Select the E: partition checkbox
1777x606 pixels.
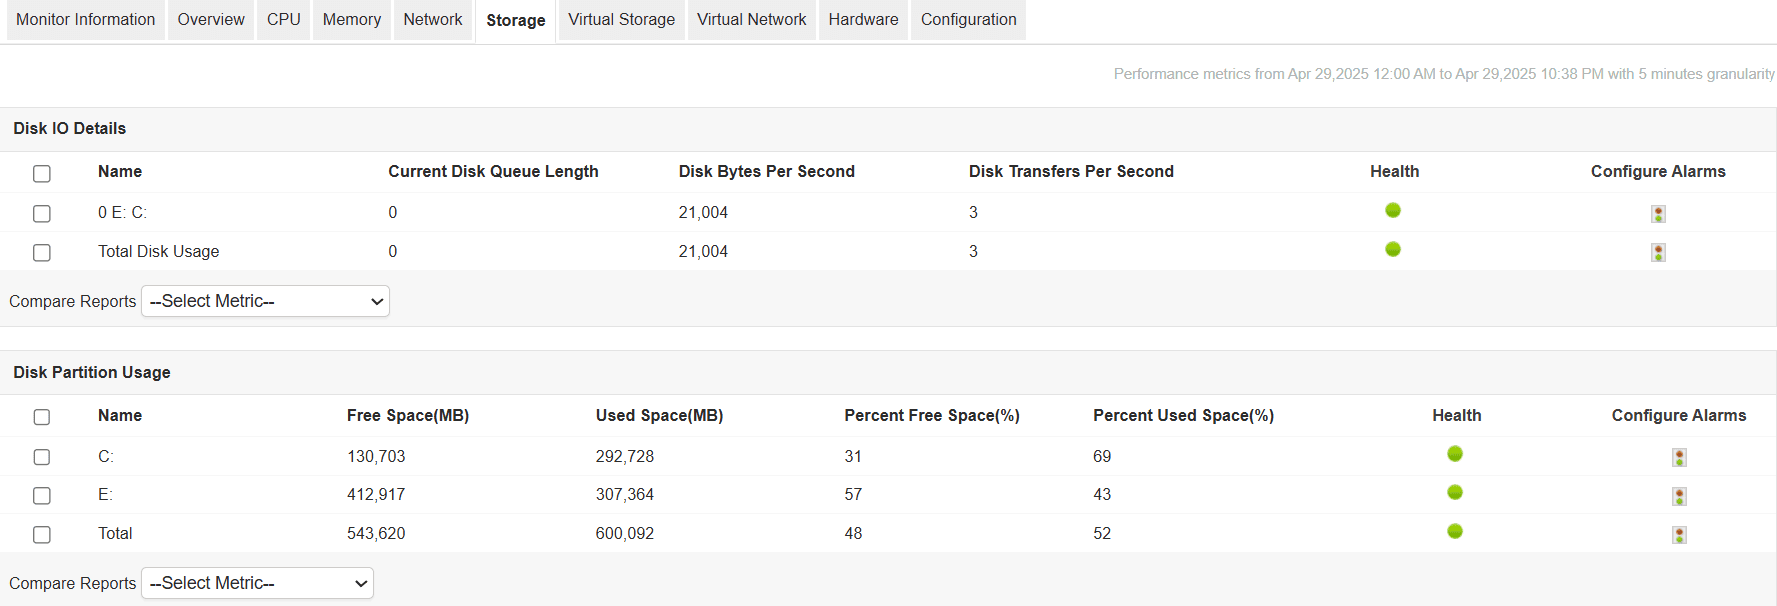point(42,496)
